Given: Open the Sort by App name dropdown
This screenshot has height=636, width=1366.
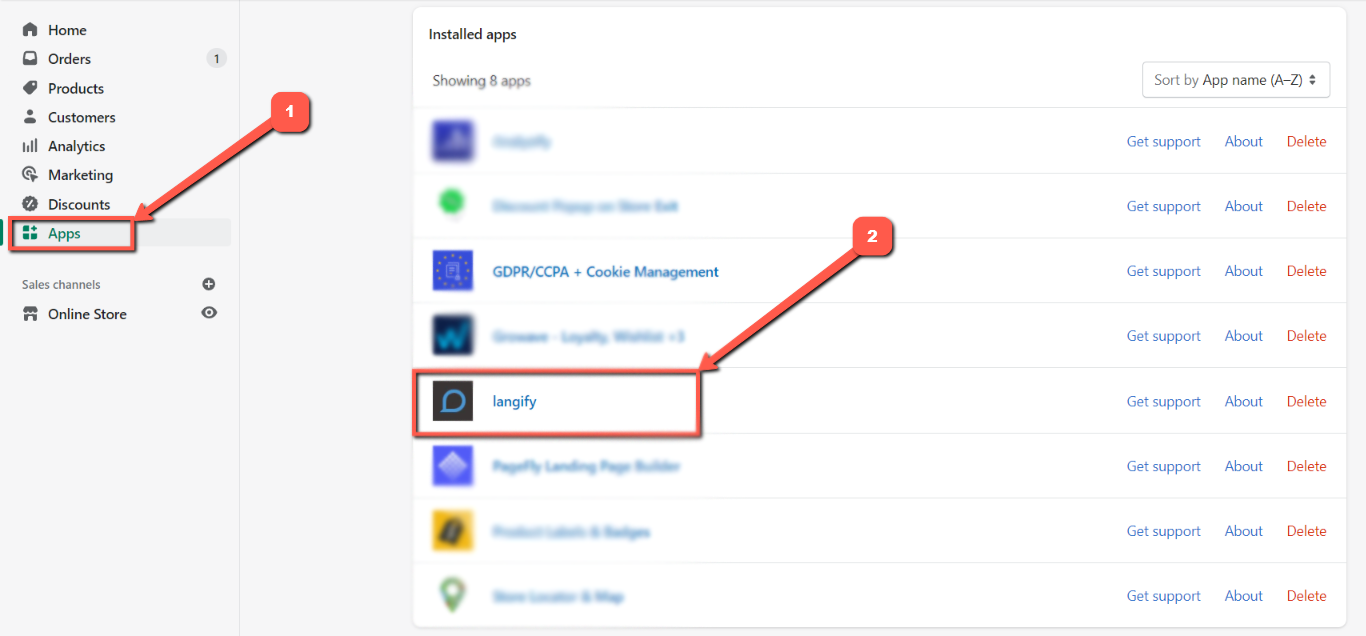Looking at the screenshot, I should tap(1236, 80).
